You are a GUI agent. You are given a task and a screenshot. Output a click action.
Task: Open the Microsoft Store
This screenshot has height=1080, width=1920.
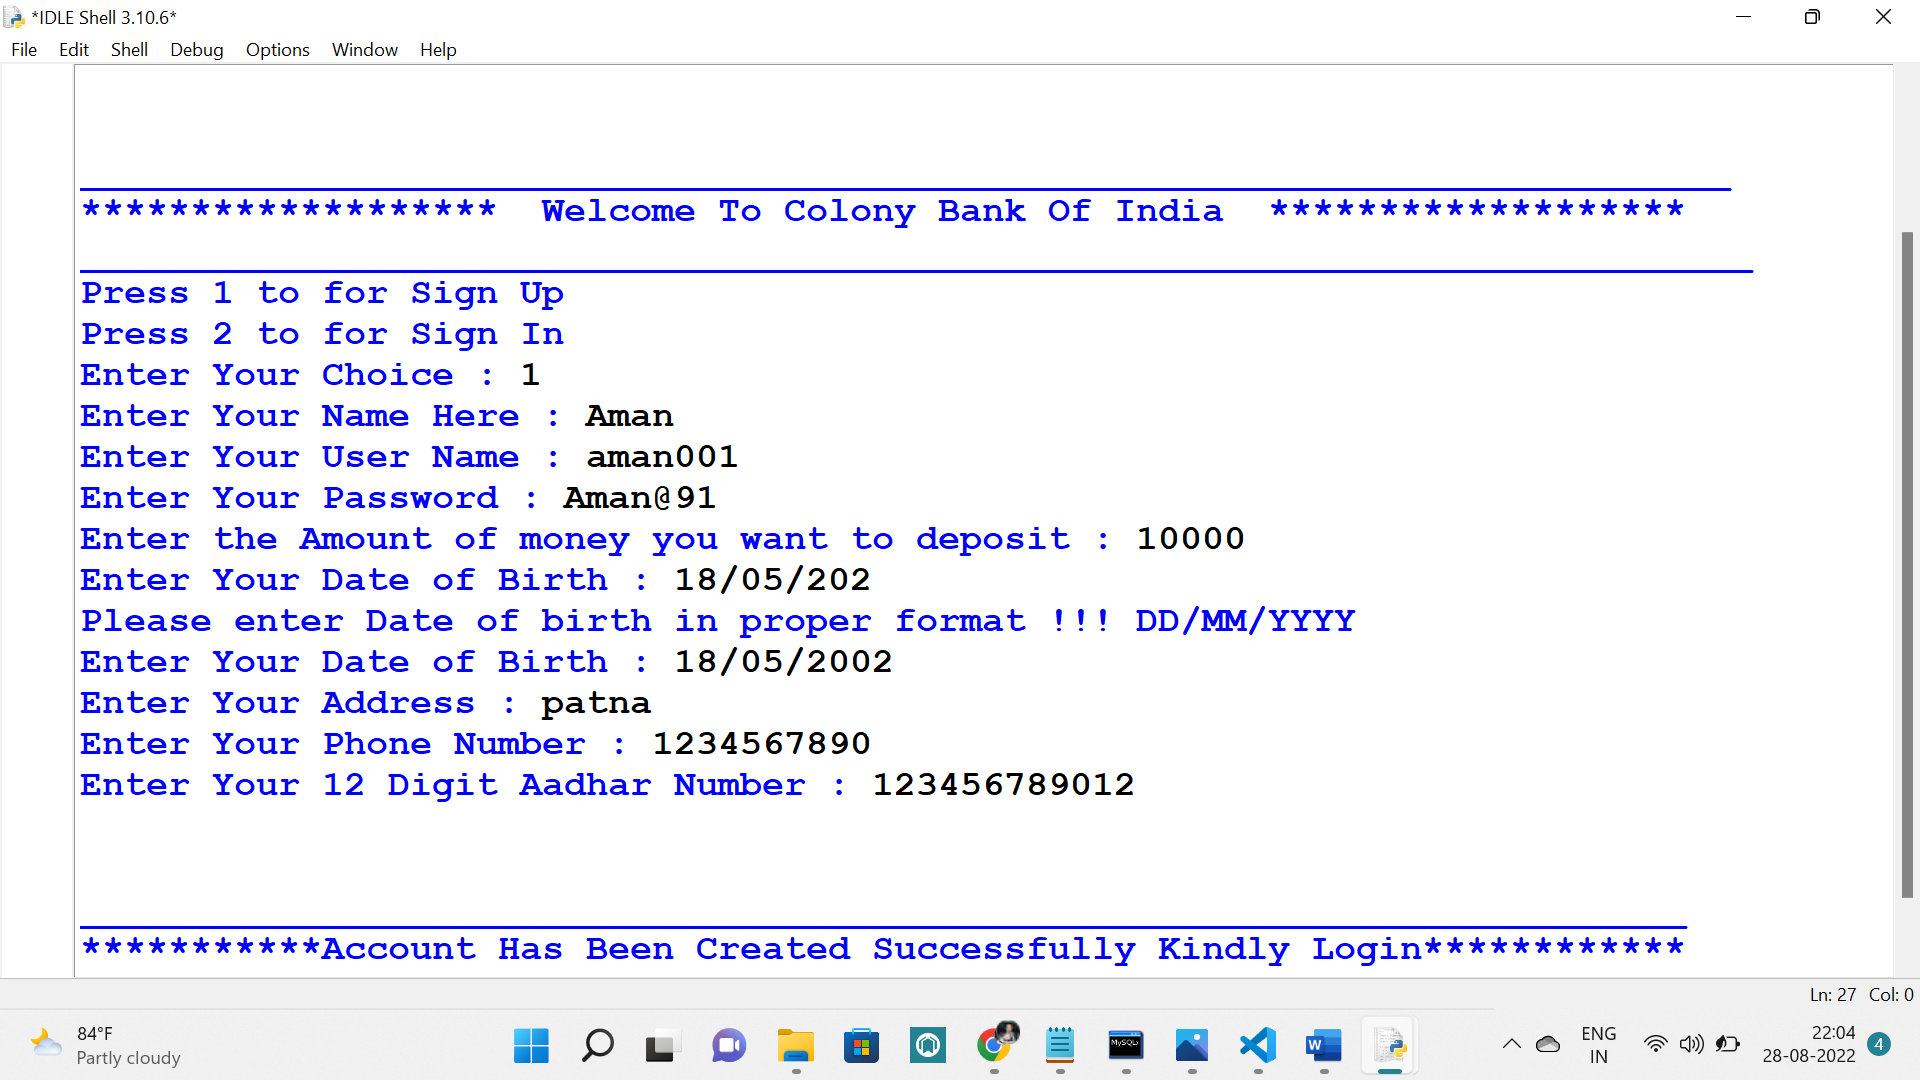coord(862,1047)
